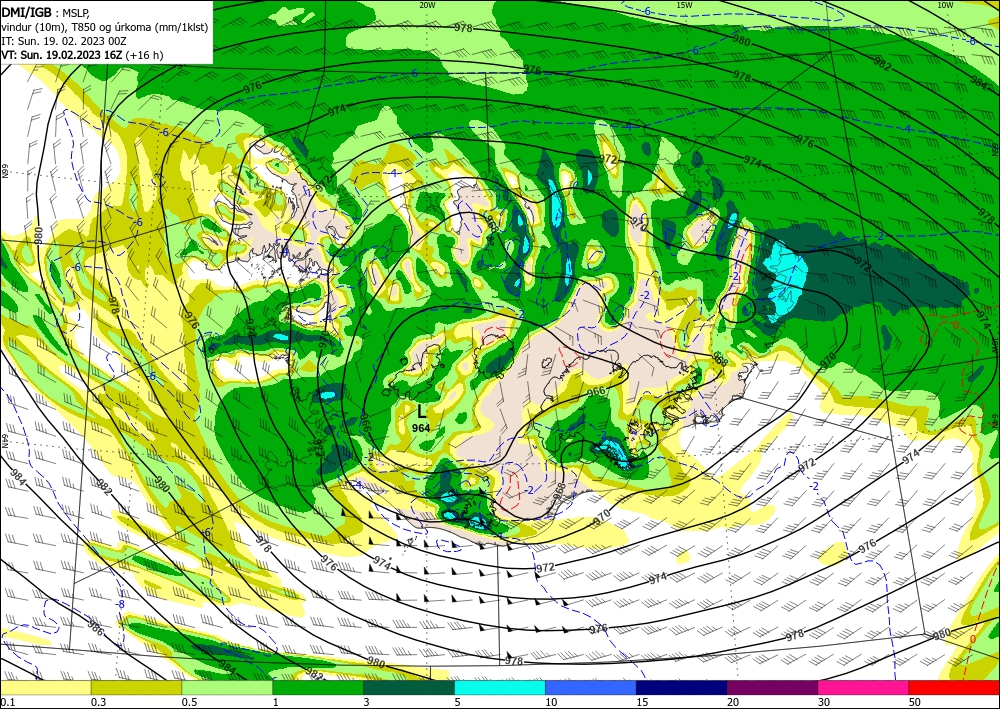Click the "15W" longitude label

684,4
